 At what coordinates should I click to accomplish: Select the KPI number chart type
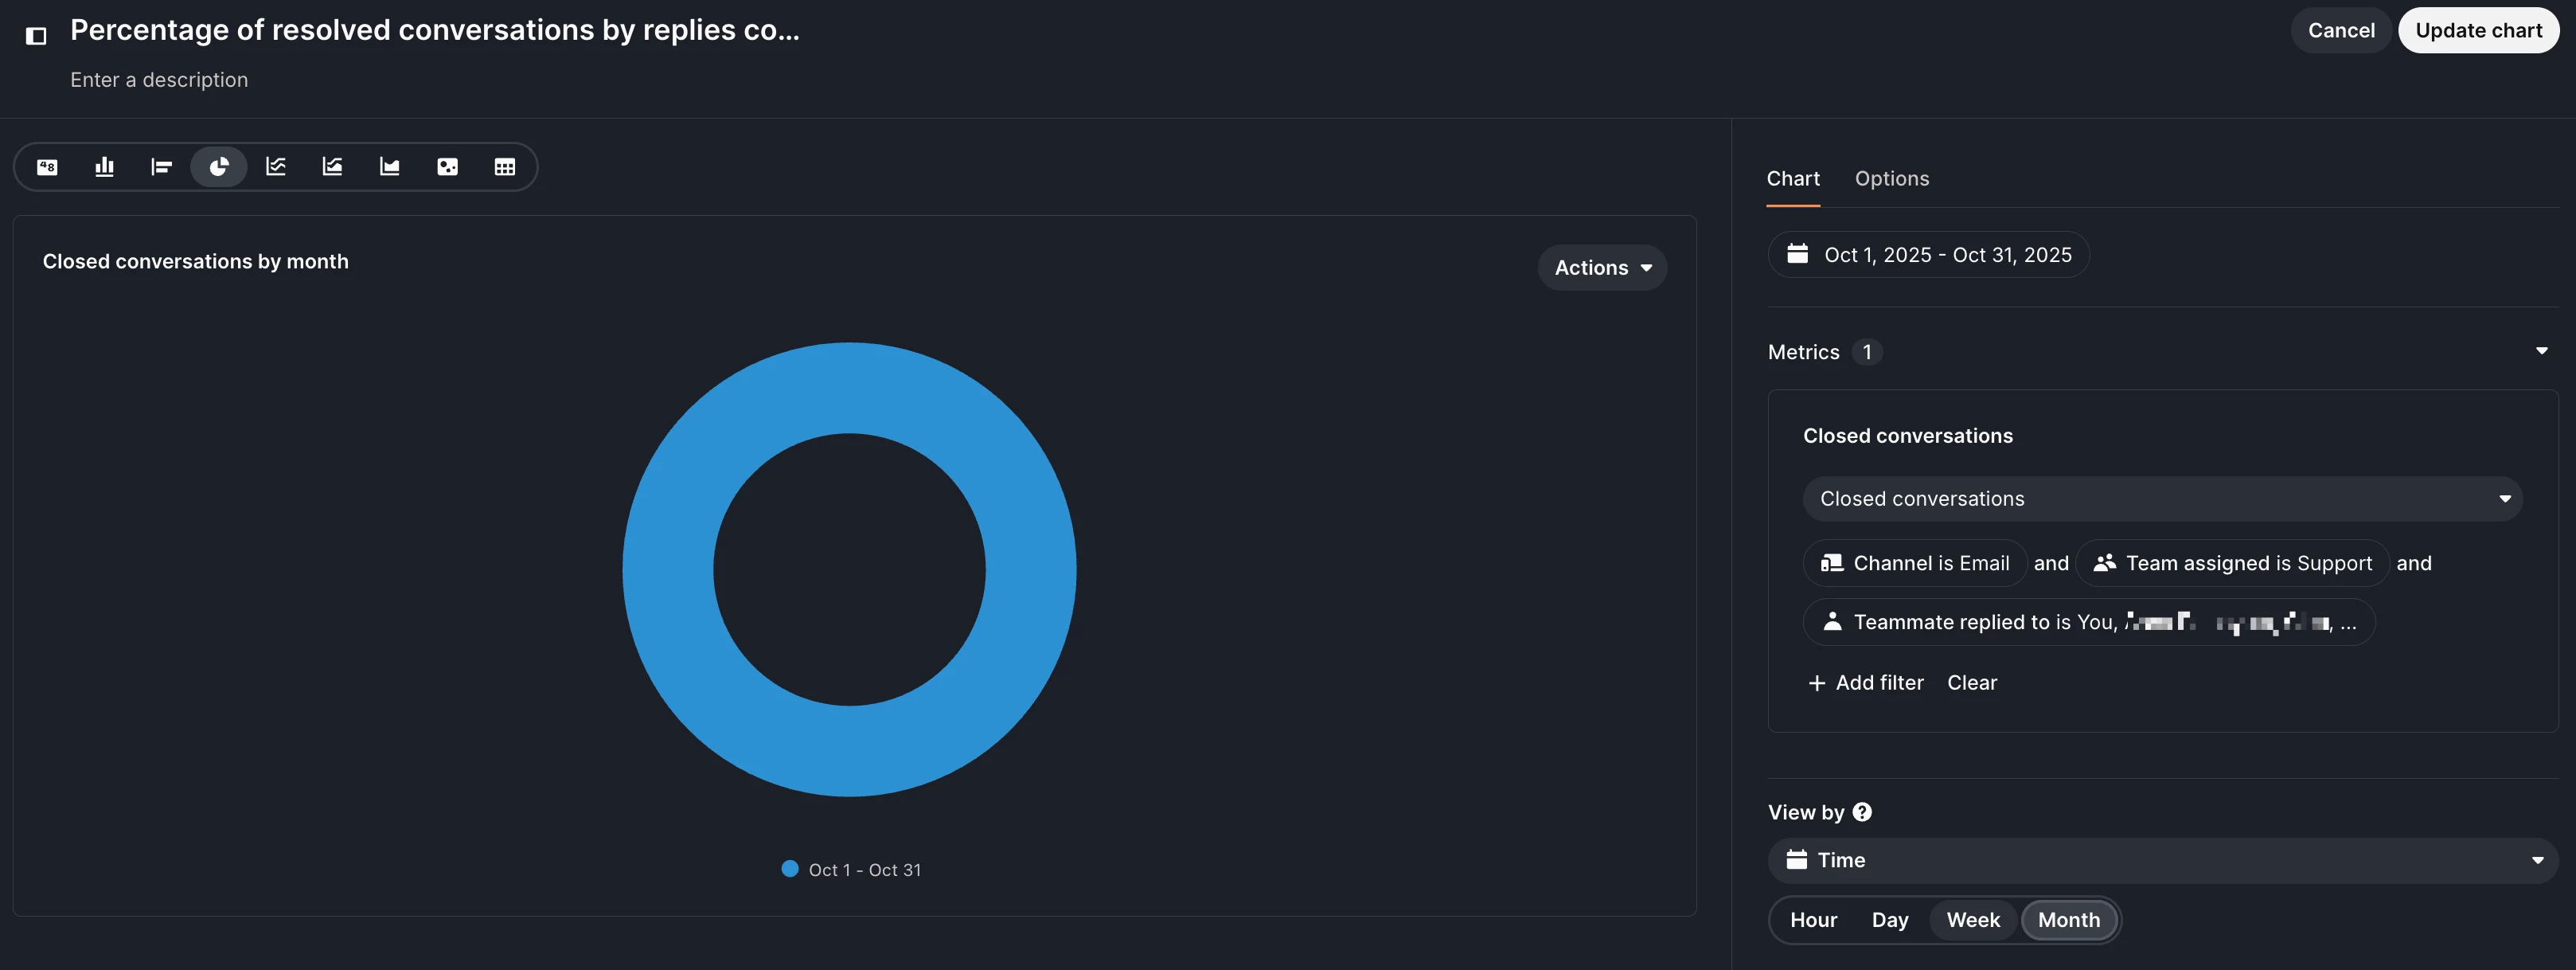coord(47,167)
